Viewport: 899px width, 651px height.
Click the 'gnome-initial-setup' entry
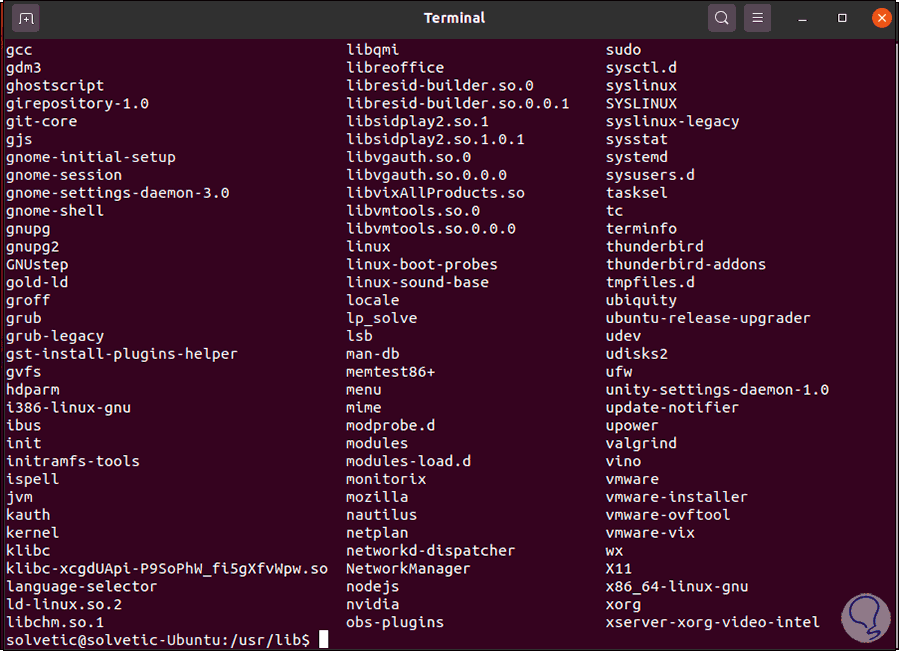tap(90, 157)
